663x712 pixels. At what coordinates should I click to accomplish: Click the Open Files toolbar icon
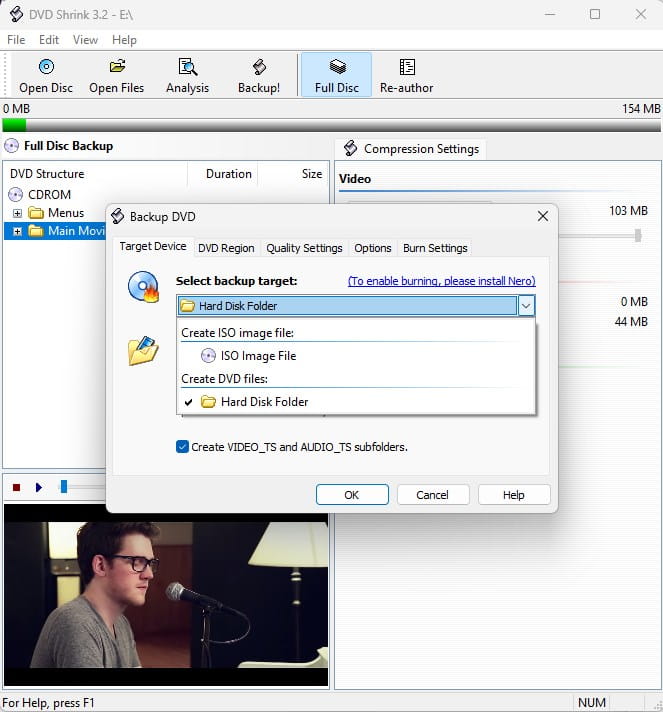pyautogui.click(x=117, y=67)
